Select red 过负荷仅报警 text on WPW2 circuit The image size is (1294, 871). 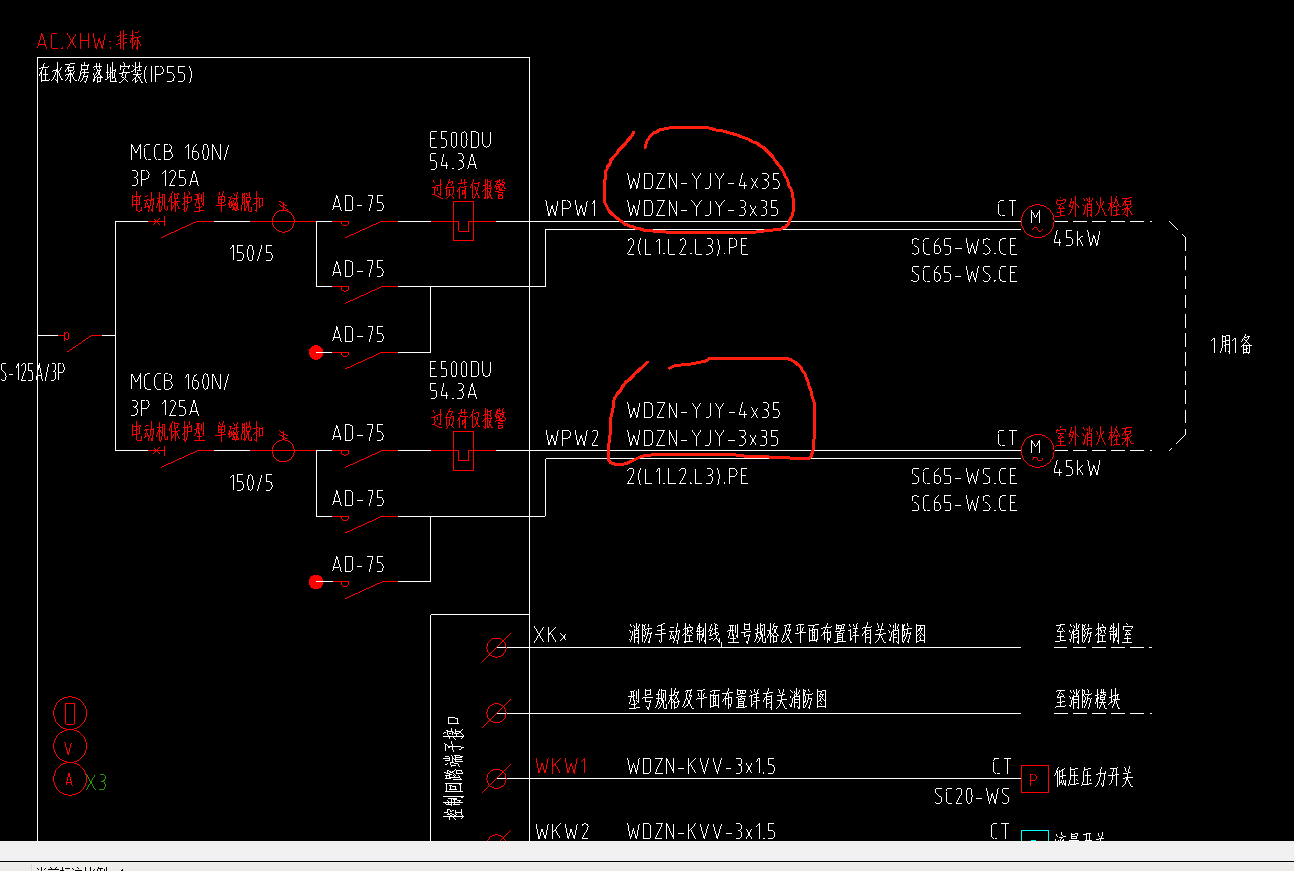[468, 418]
